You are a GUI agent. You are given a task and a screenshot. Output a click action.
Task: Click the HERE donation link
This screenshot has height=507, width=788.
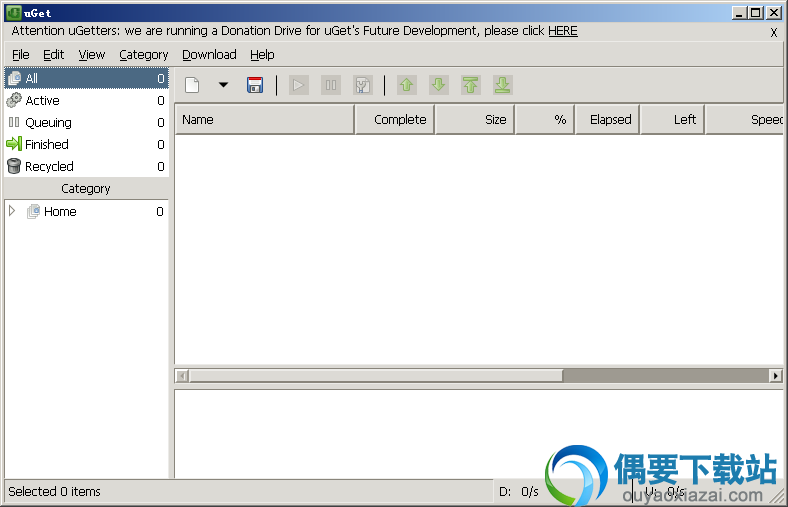click(x=563, y=31)
